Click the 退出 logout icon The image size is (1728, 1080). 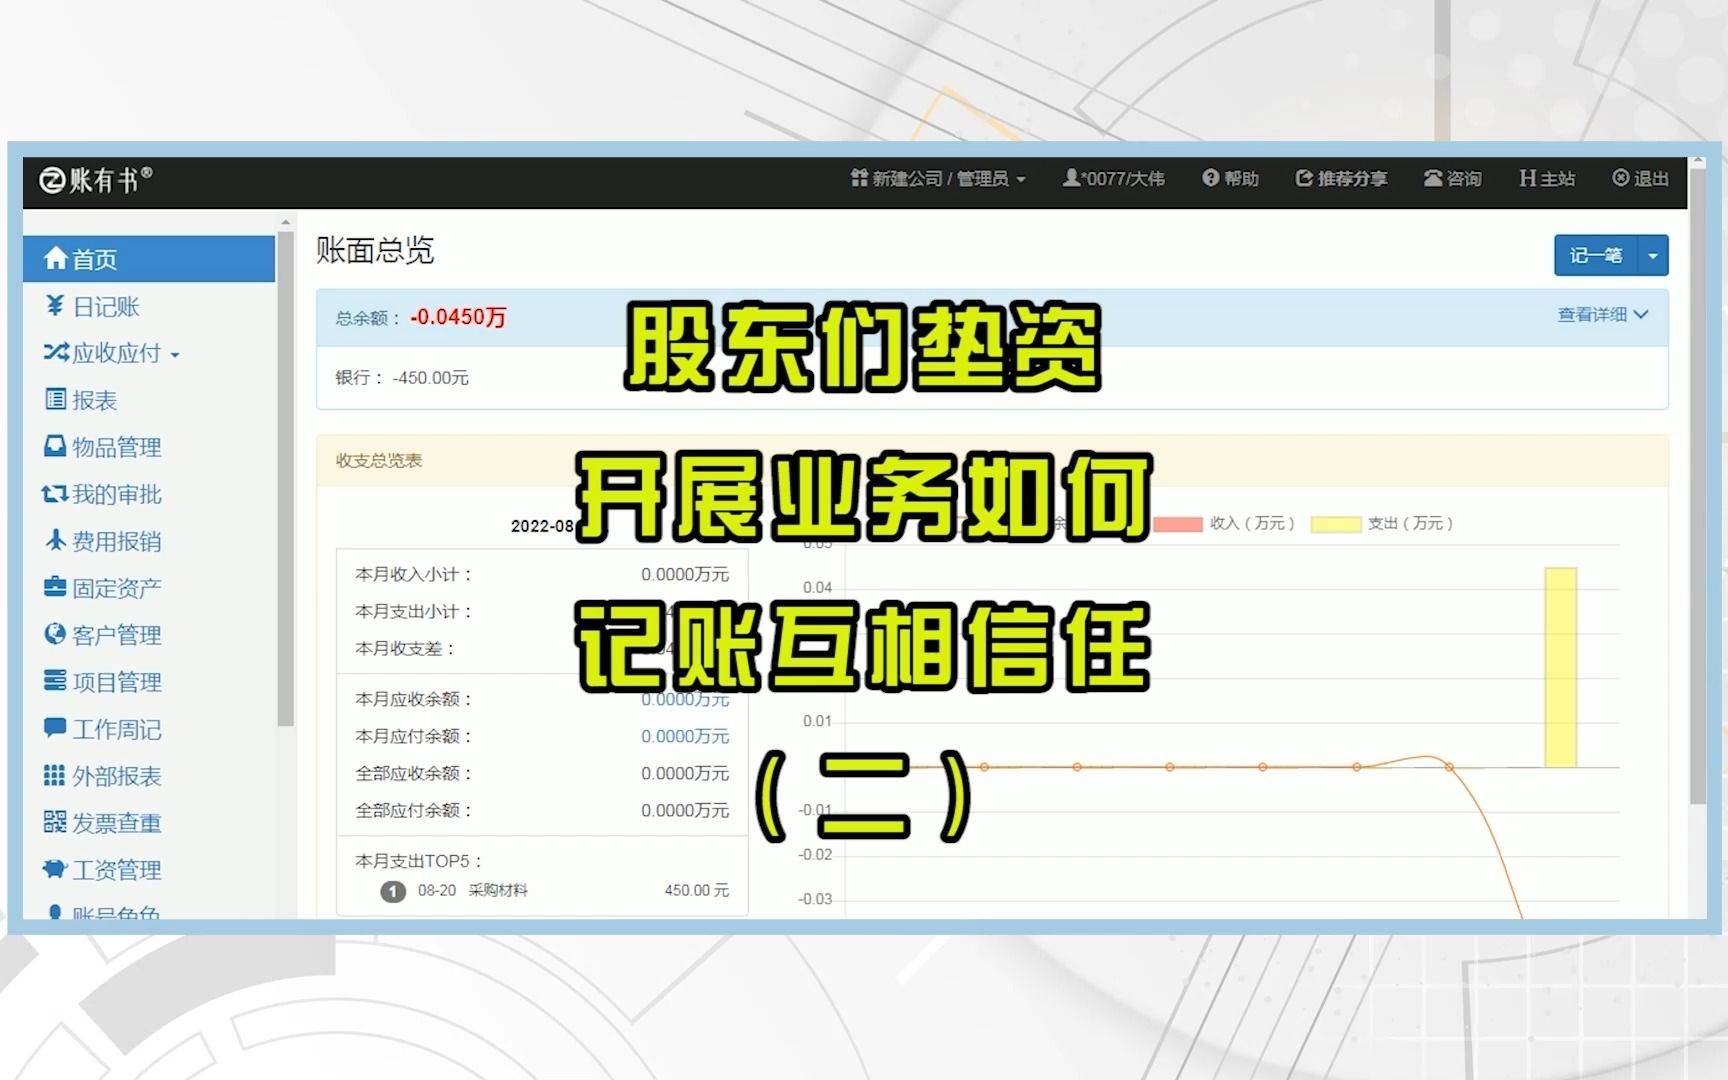[x=1620, y=178]
